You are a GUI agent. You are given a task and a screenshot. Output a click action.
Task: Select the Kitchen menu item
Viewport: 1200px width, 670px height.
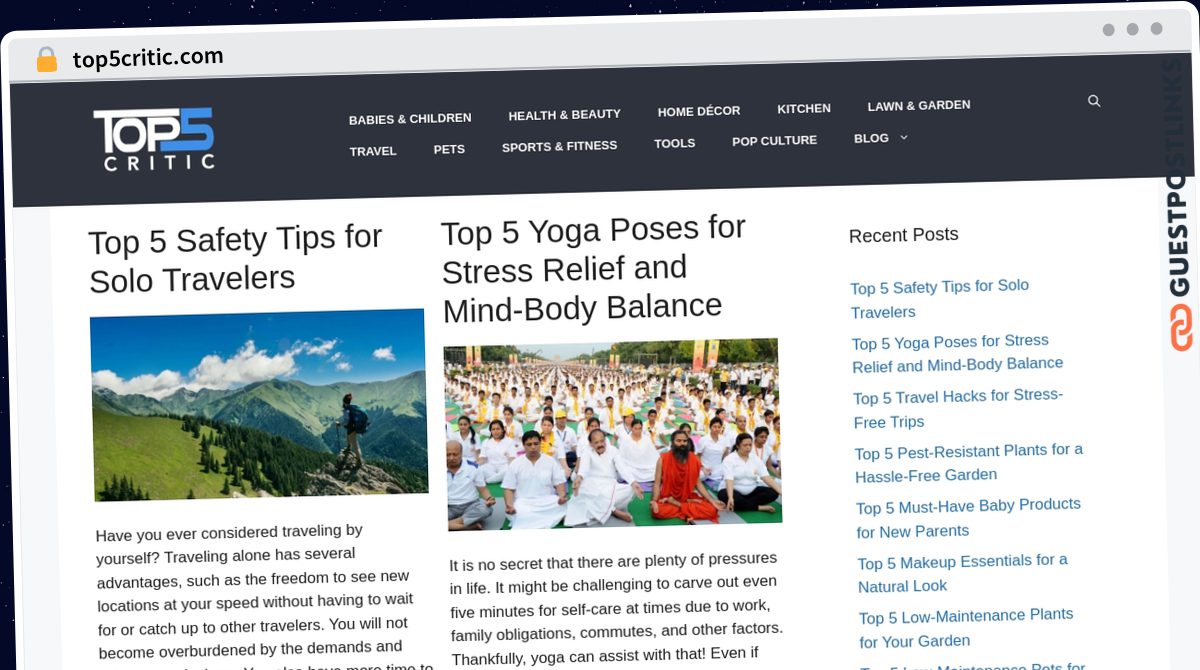click(804, 108)
